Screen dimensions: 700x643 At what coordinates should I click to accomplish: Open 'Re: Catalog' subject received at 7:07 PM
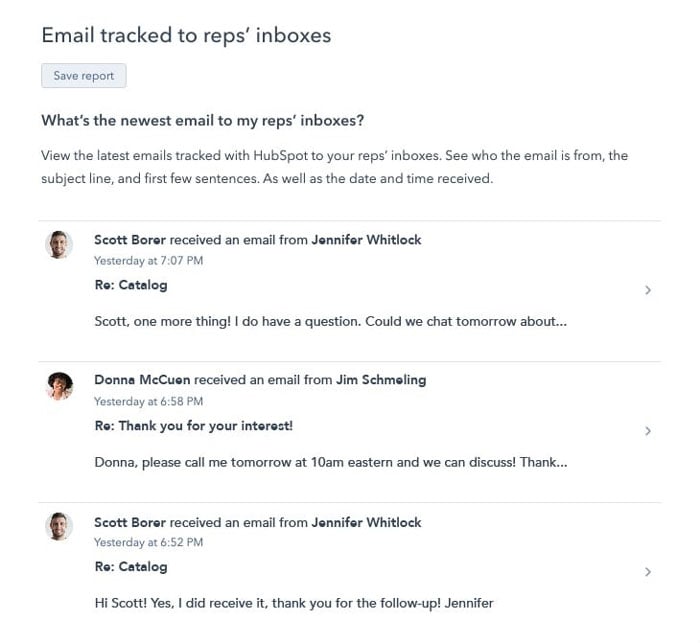tap(130, 285)
